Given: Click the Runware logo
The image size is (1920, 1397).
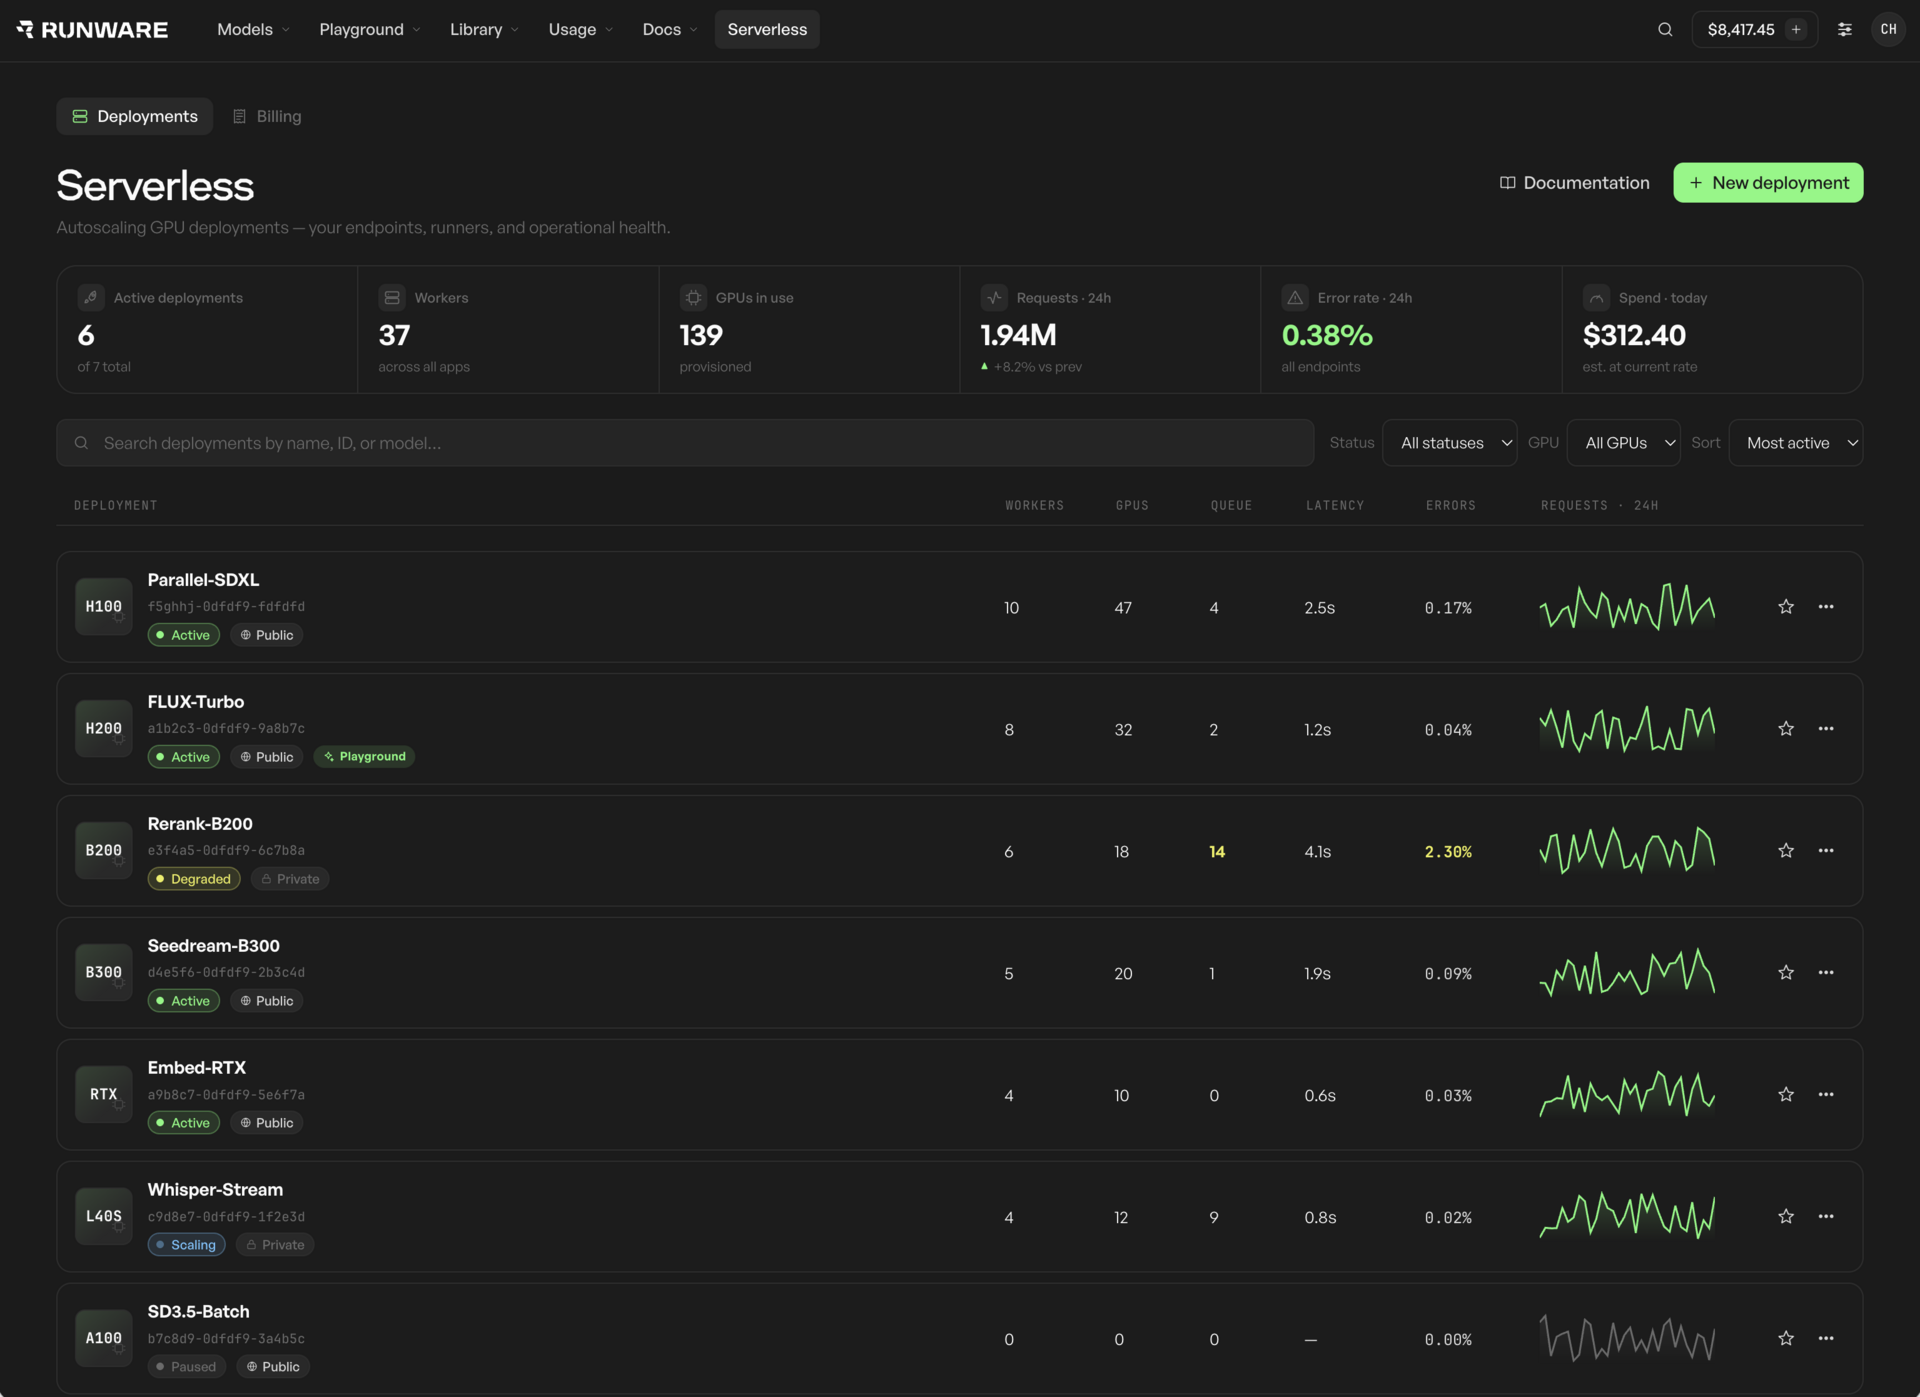Looking at the screenshot, I should 92,29.
